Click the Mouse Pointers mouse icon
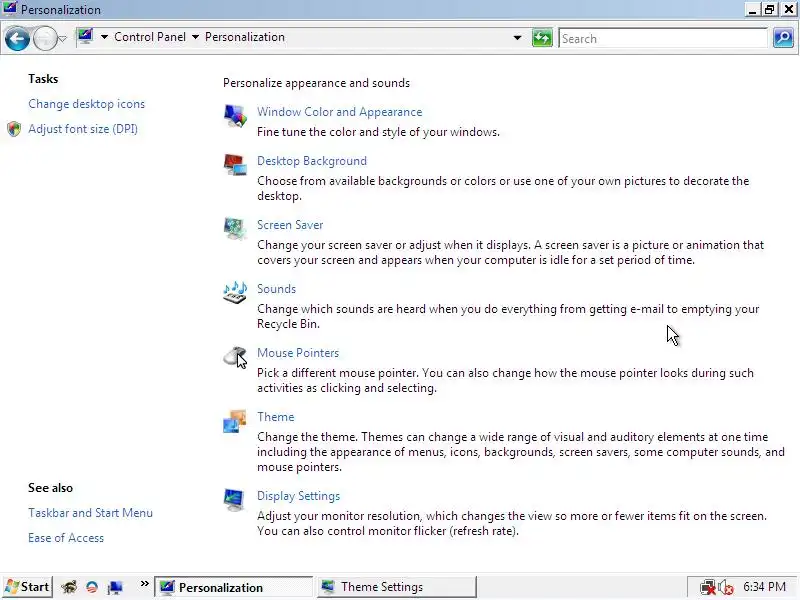The image size is (800, 600). point(235,357)
